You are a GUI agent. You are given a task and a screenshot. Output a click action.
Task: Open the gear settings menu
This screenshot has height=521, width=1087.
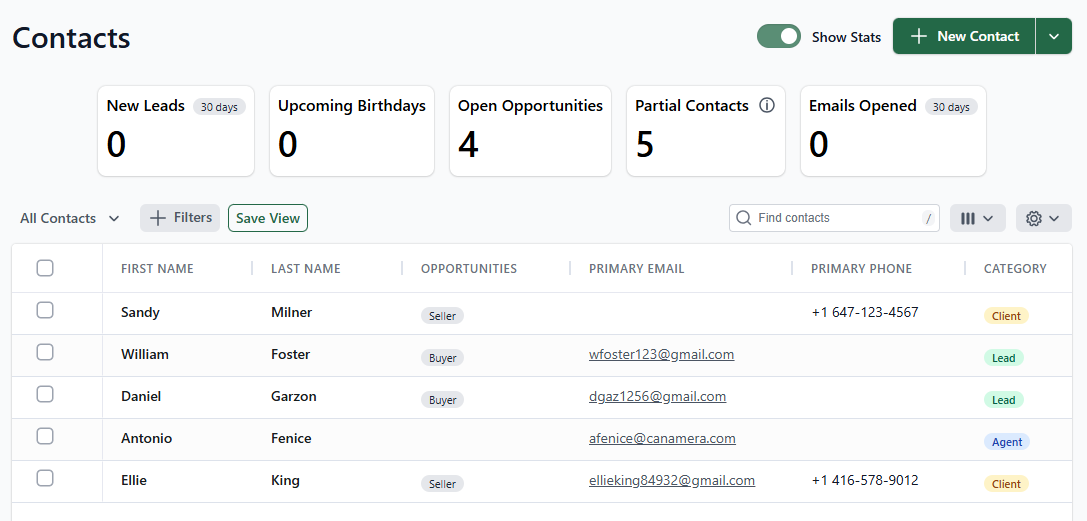[1043, 218]
